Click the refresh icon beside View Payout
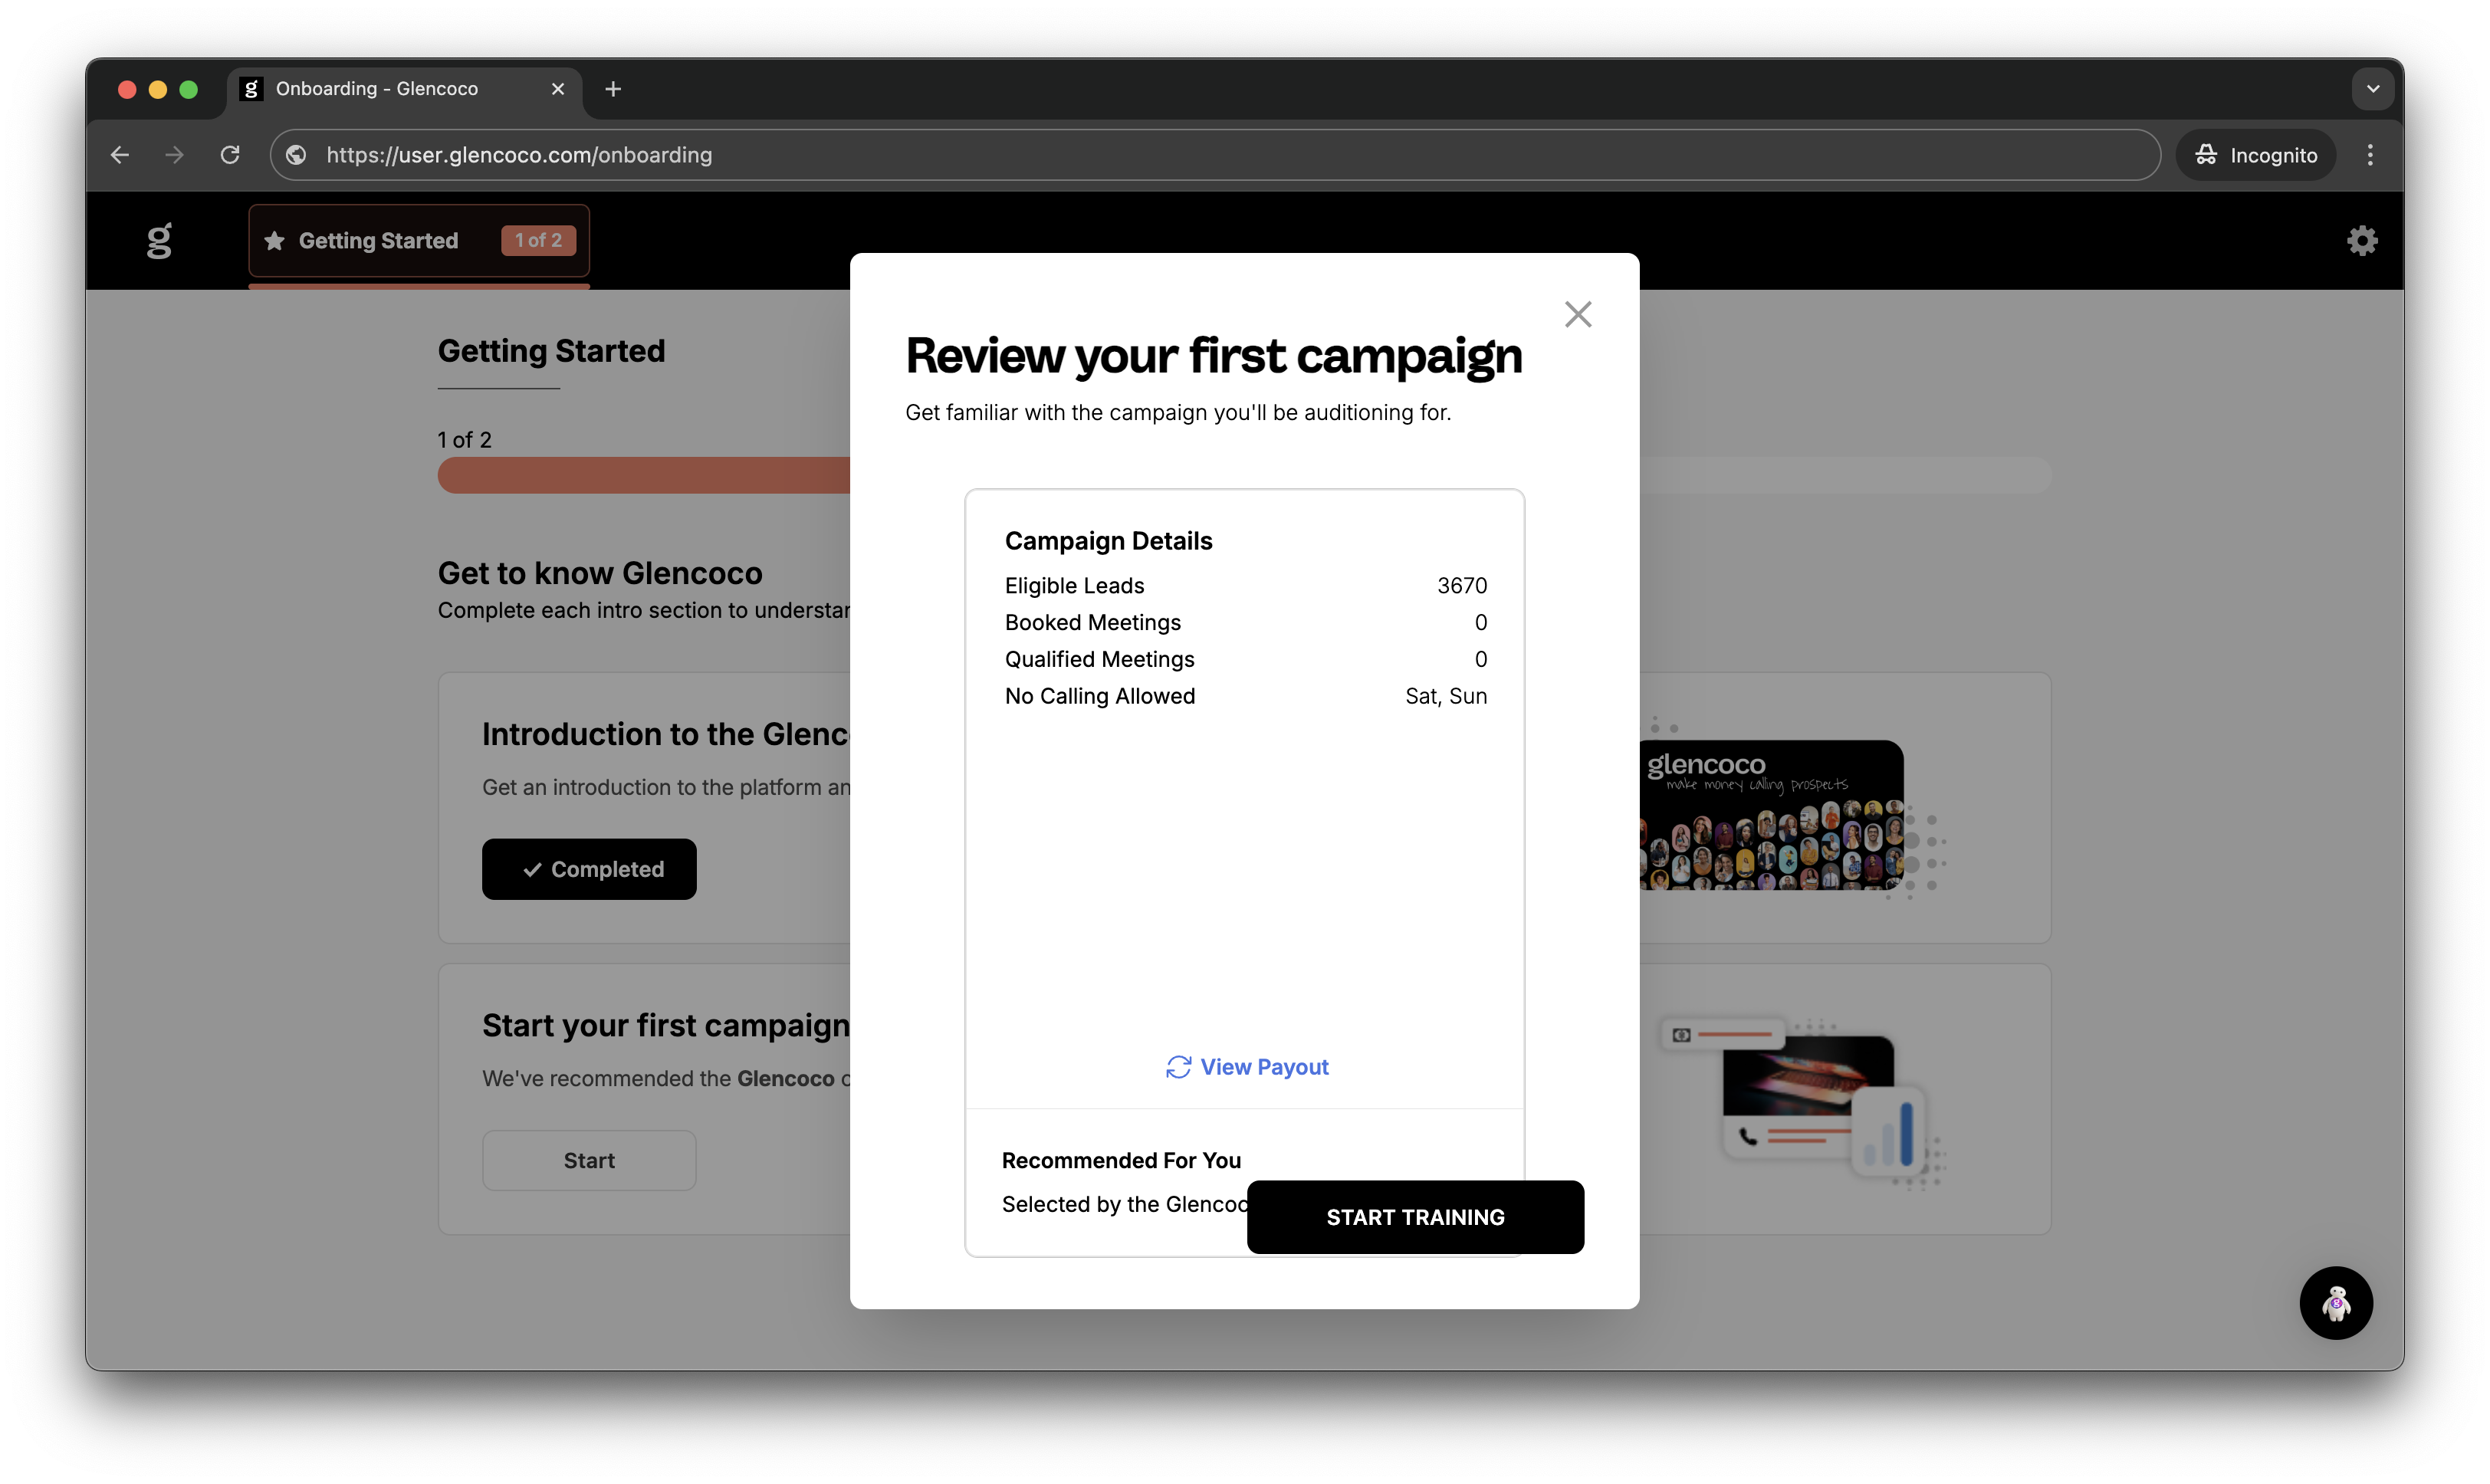This screenshot has height=1484, width=2490. (x=1178, y=1067)
